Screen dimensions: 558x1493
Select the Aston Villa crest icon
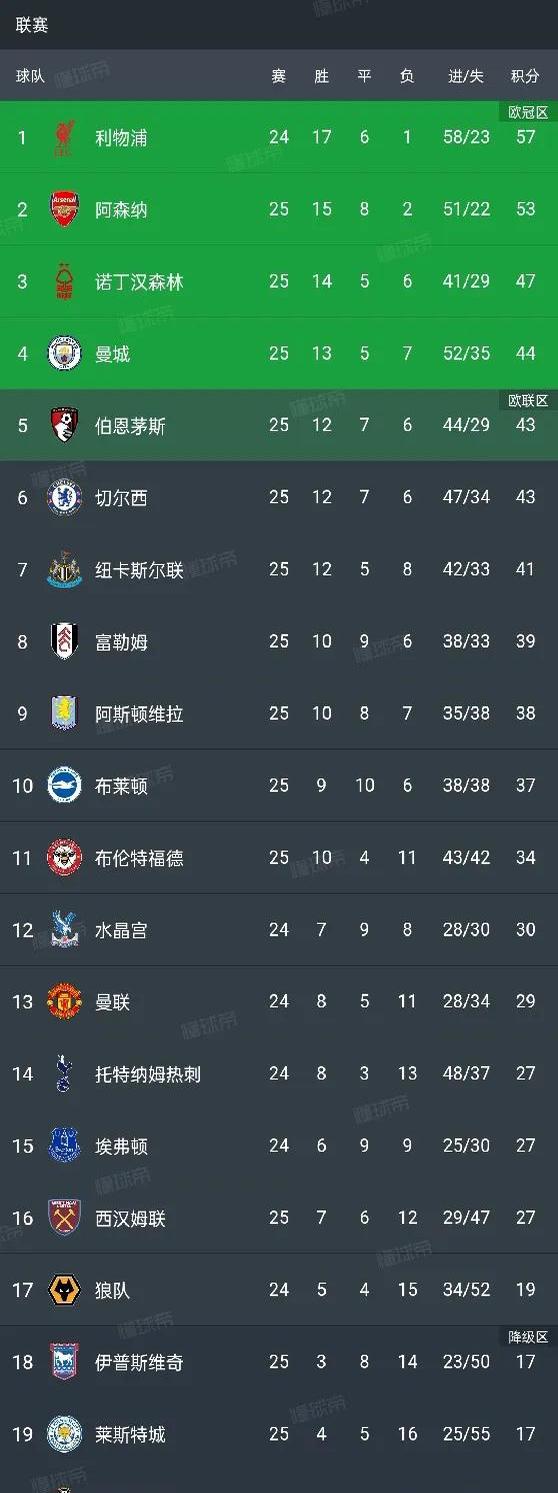click(x=64, y=714)
